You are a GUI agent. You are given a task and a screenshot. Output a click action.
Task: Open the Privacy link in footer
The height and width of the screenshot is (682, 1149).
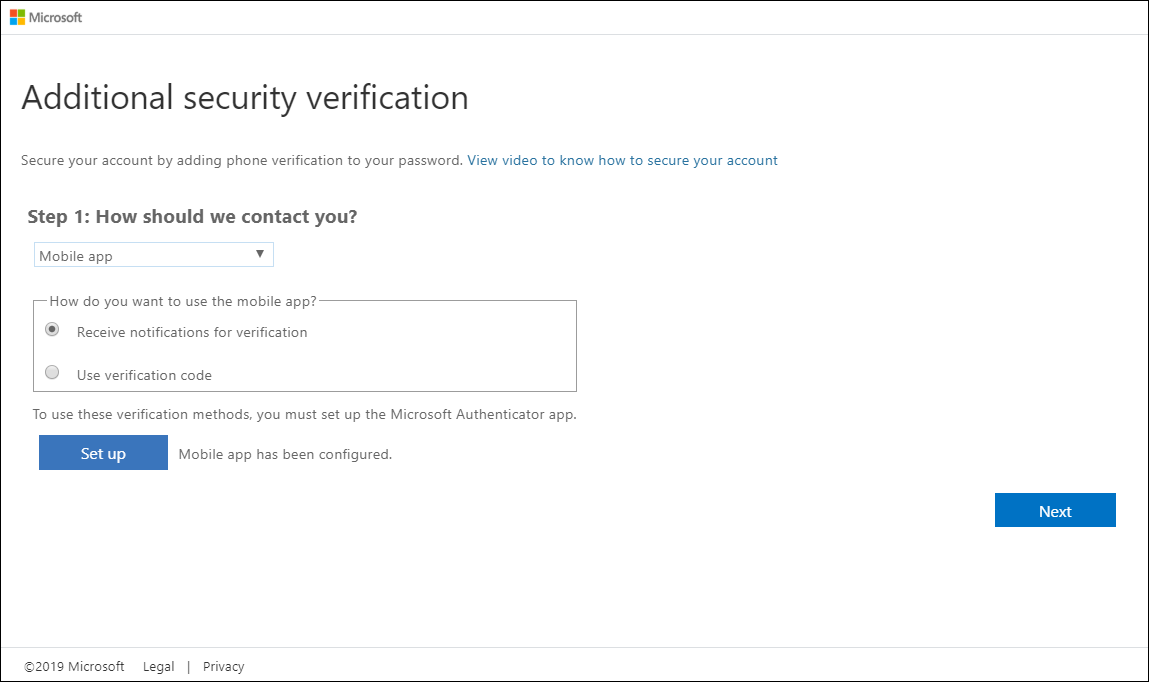[x=223, y=666]
